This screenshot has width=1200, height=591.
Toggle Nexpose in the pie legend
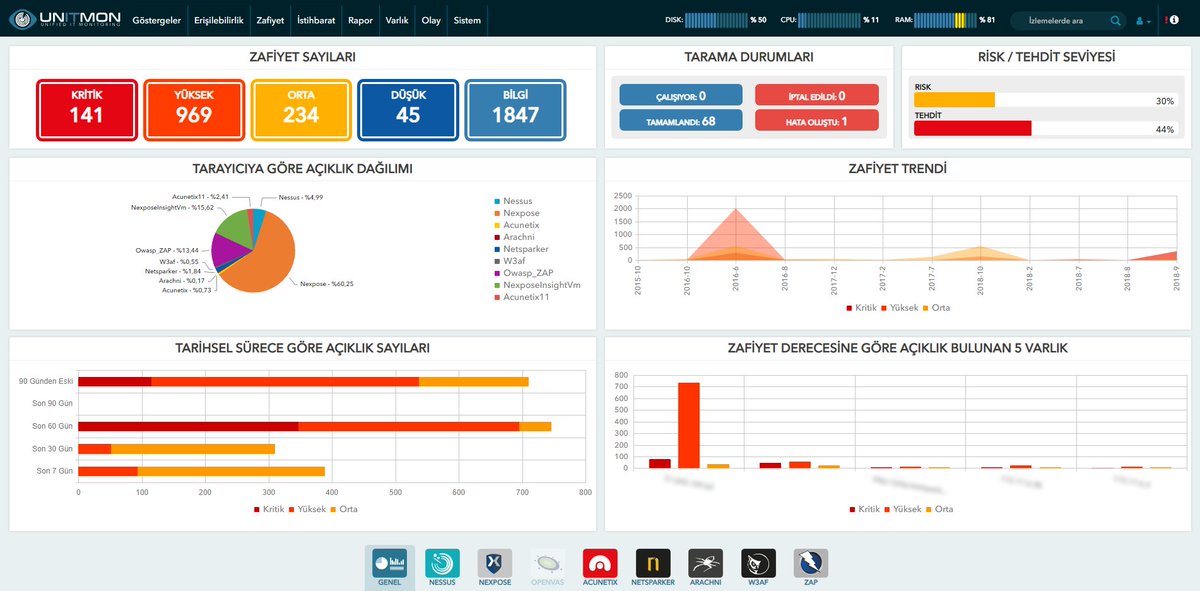(516, 213)
